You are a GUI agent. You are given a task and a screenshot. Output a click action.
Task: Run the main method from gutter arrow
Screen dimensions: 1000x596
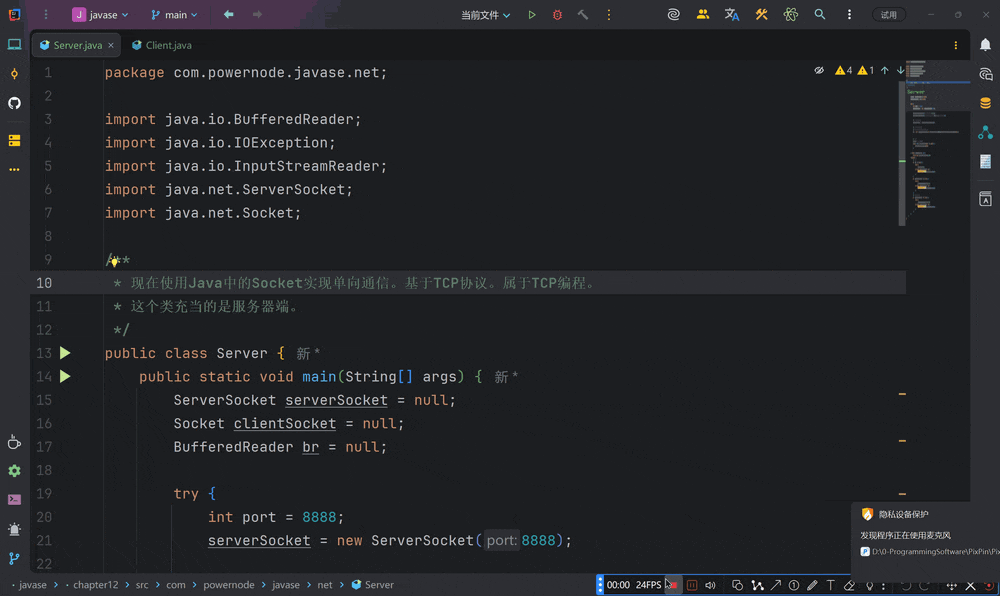point(65,377)
